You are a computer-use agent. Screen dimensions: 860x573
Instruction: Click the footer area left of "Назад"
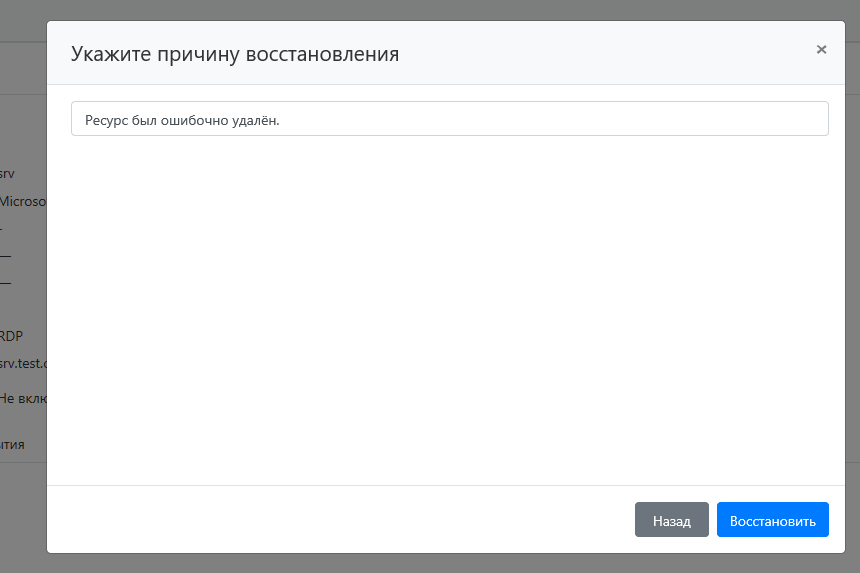pos(340,520)
